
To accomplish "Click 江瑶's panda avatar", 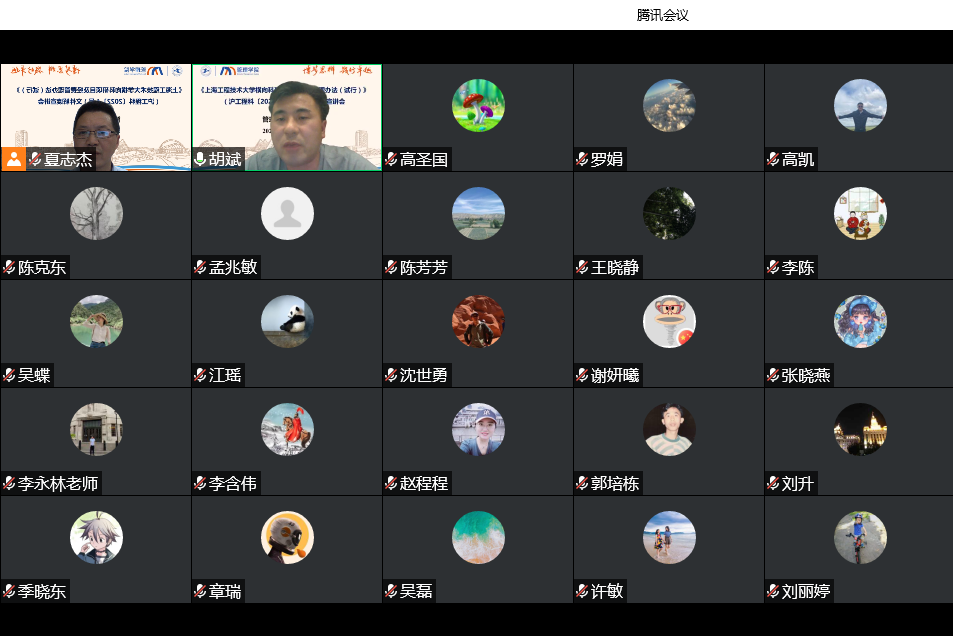I will point(287,322).
